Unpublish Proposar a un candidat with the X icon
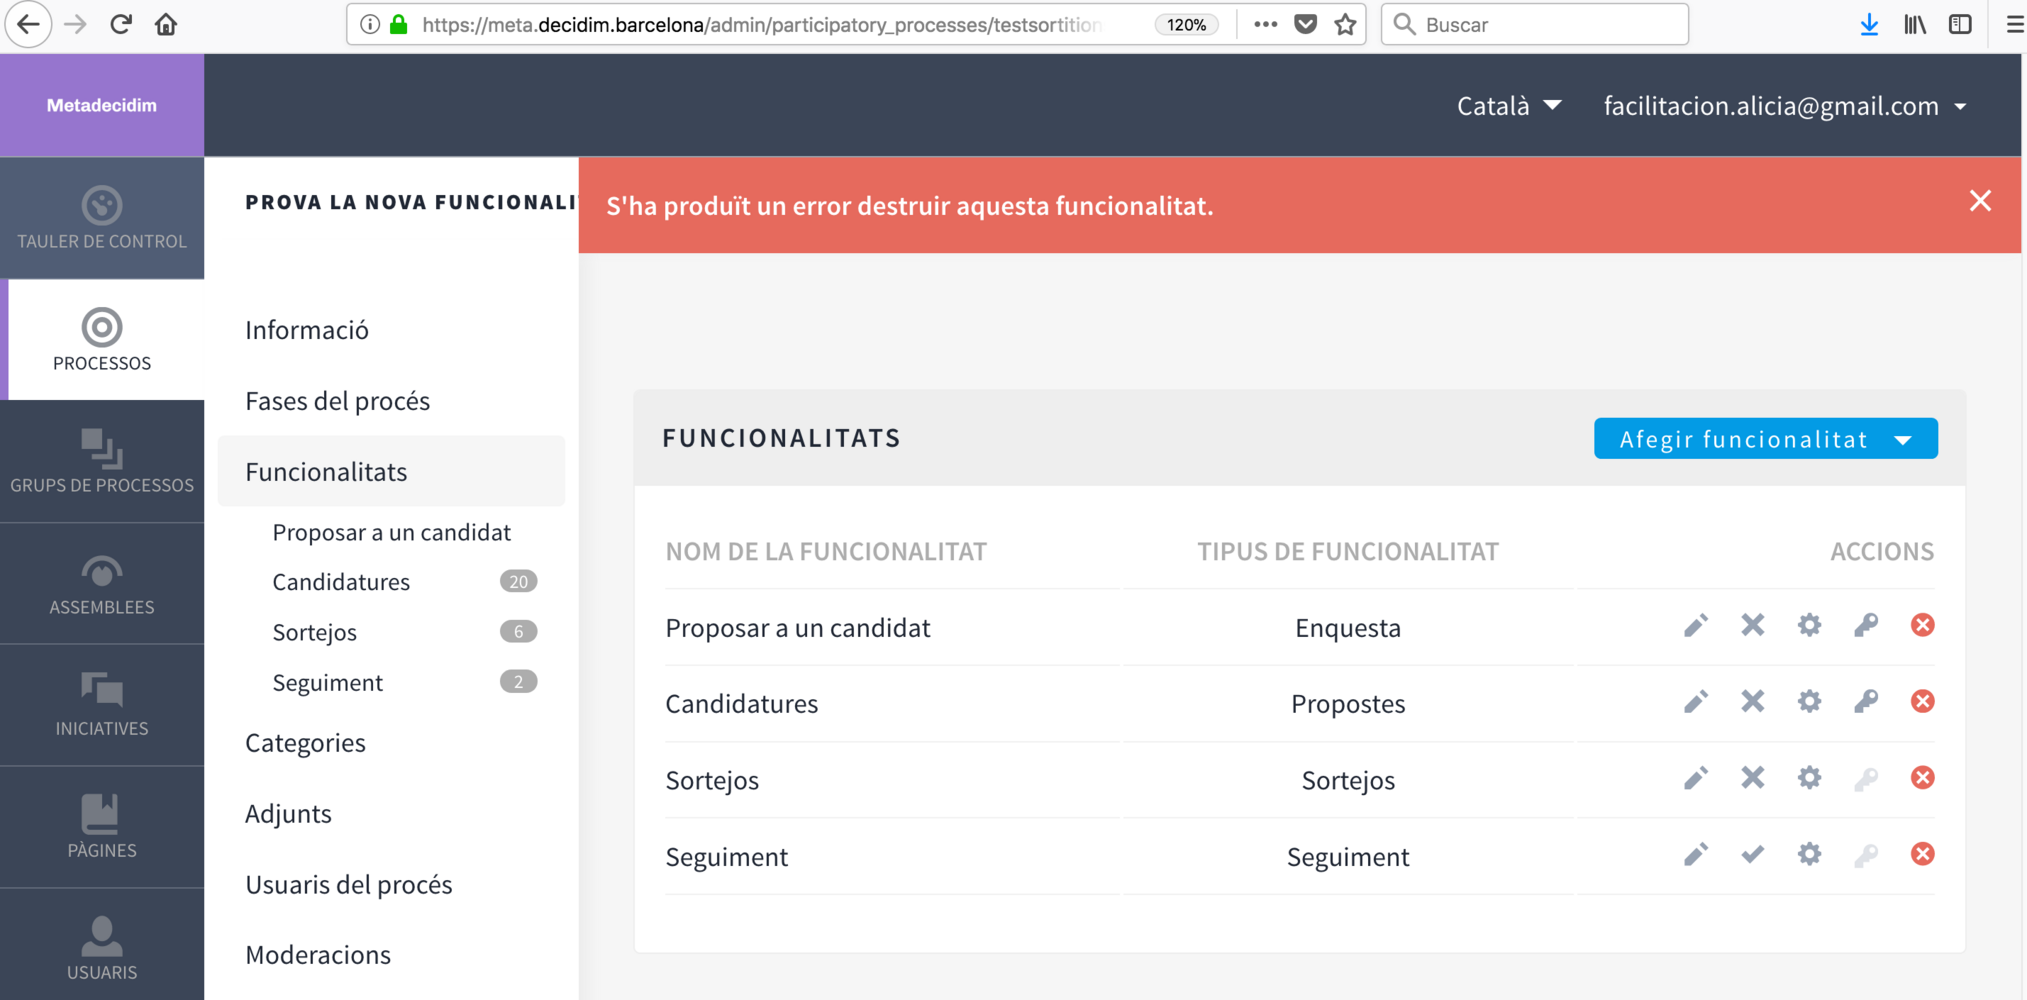 click(1752, 626)
